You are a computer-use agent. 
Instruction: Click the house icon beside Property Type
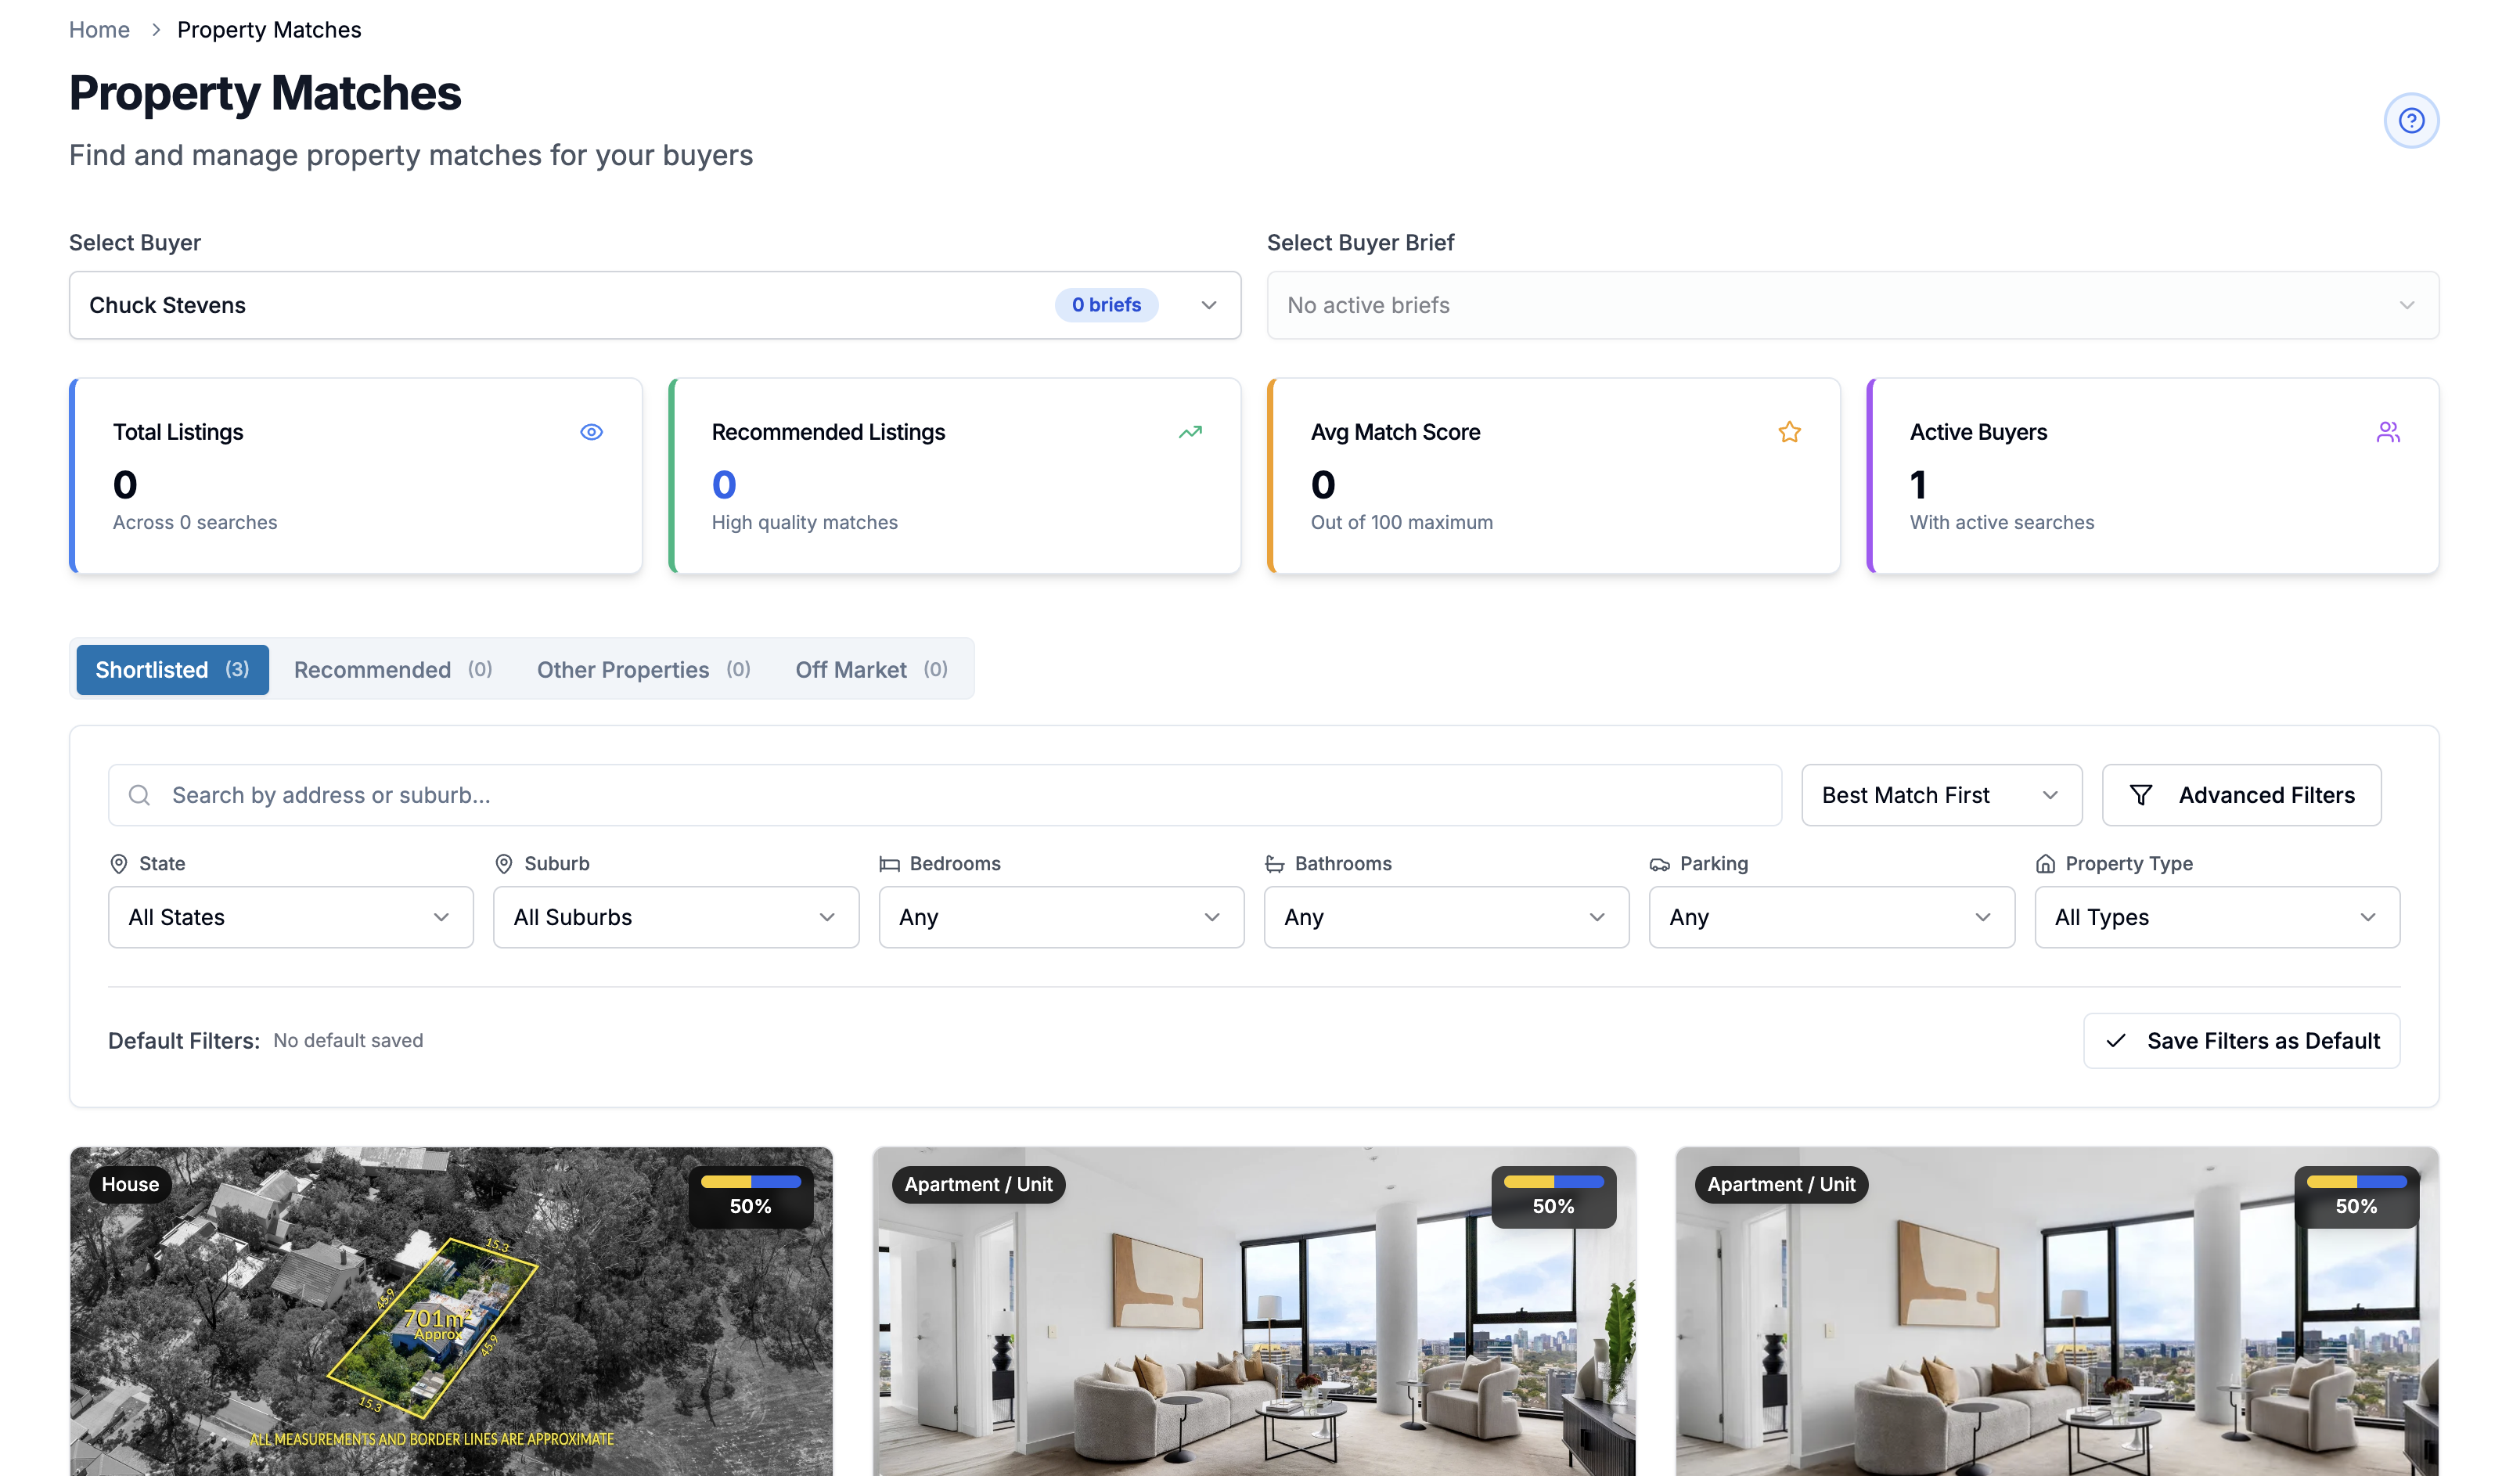(2045, 864)
